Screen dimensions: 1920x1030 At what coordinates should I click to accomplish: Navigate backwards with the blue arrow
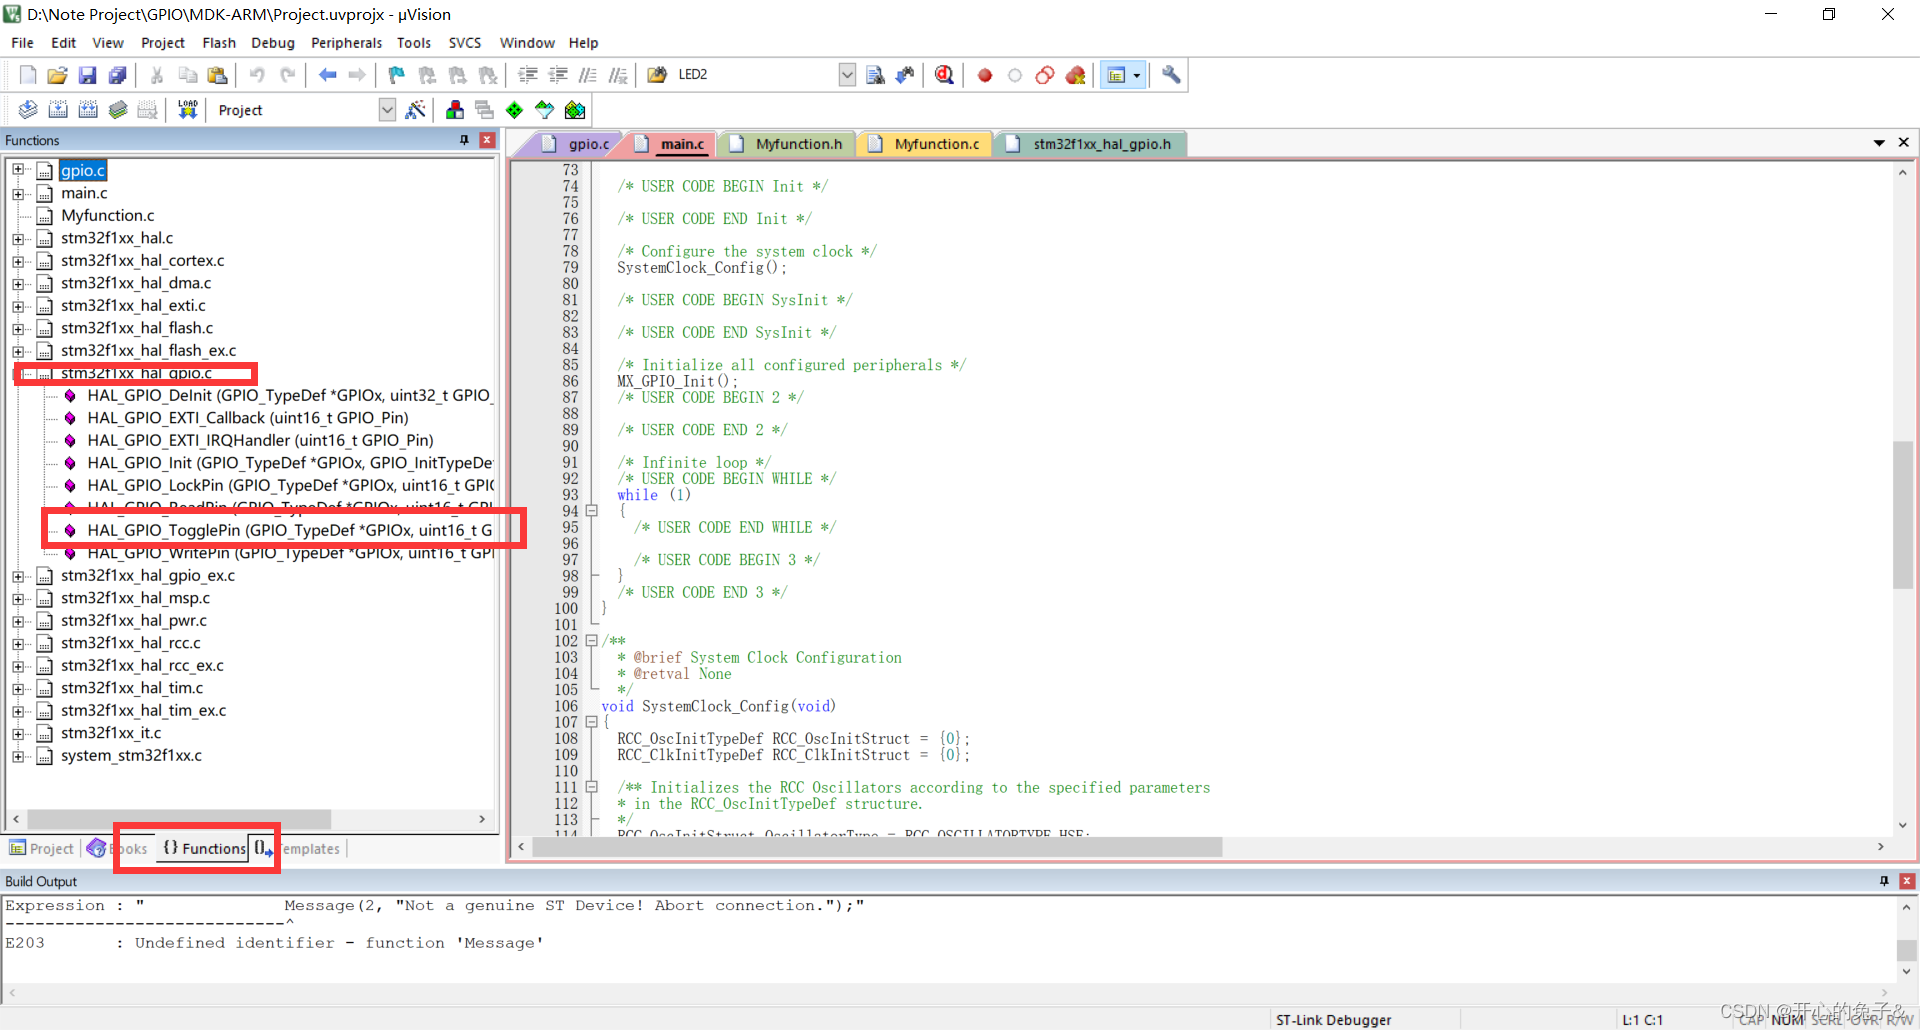click(327, 75)
